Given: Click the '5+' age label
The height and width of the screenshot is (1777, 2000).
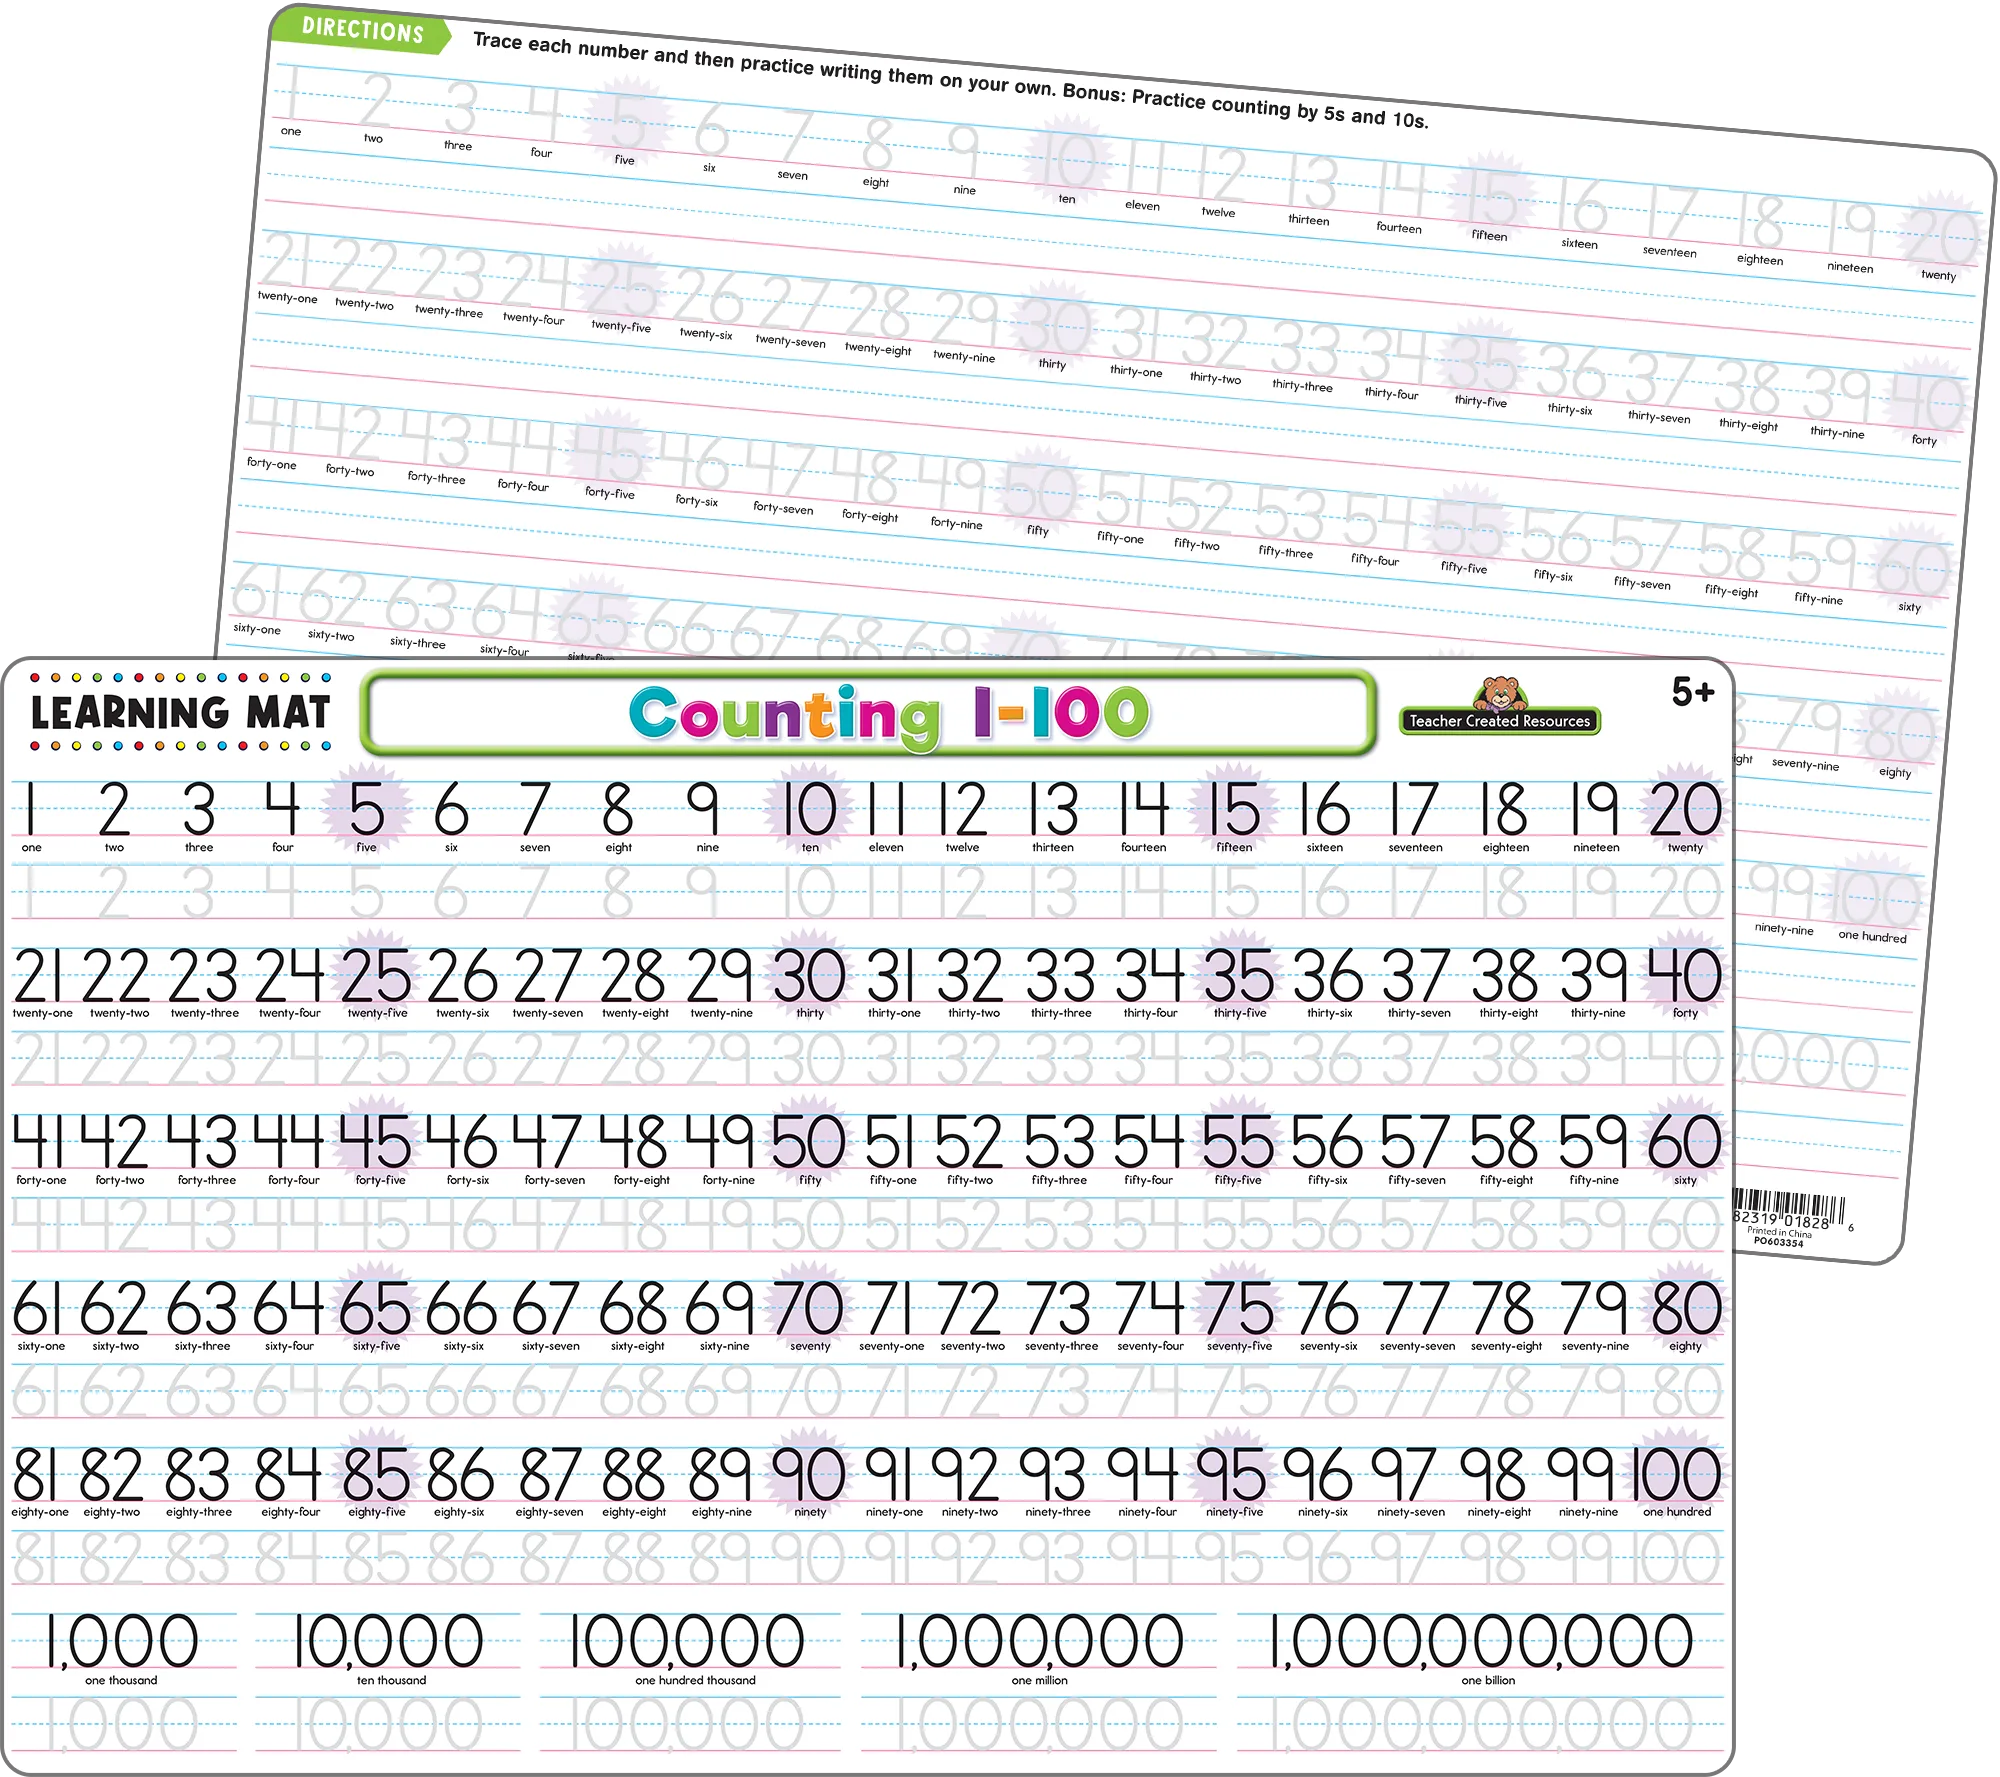Looking at the screenshot, I should 1692,691.
